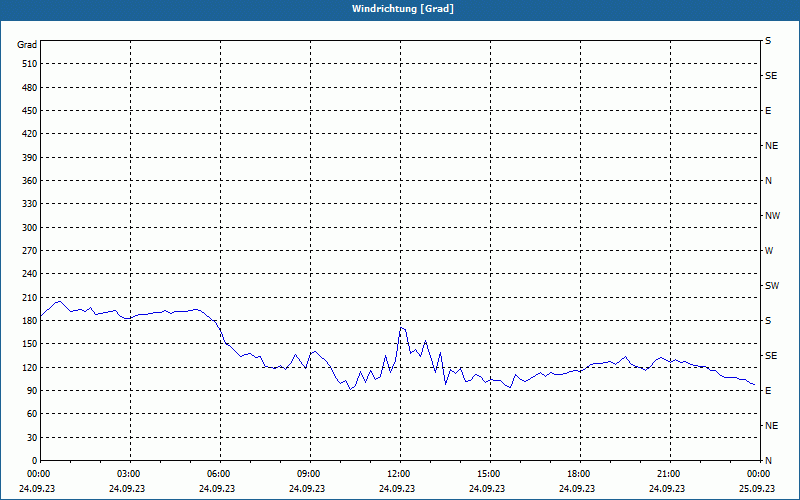
Task: Select the 390 y-axis value
Action: [30, 158]
